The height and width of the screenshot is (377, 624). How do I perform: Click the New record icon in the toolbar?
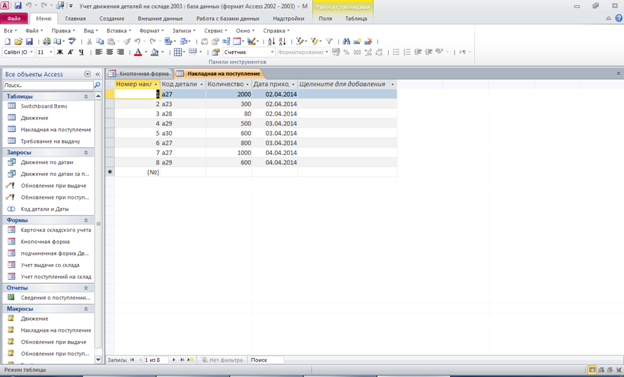(x=357, y=41)
